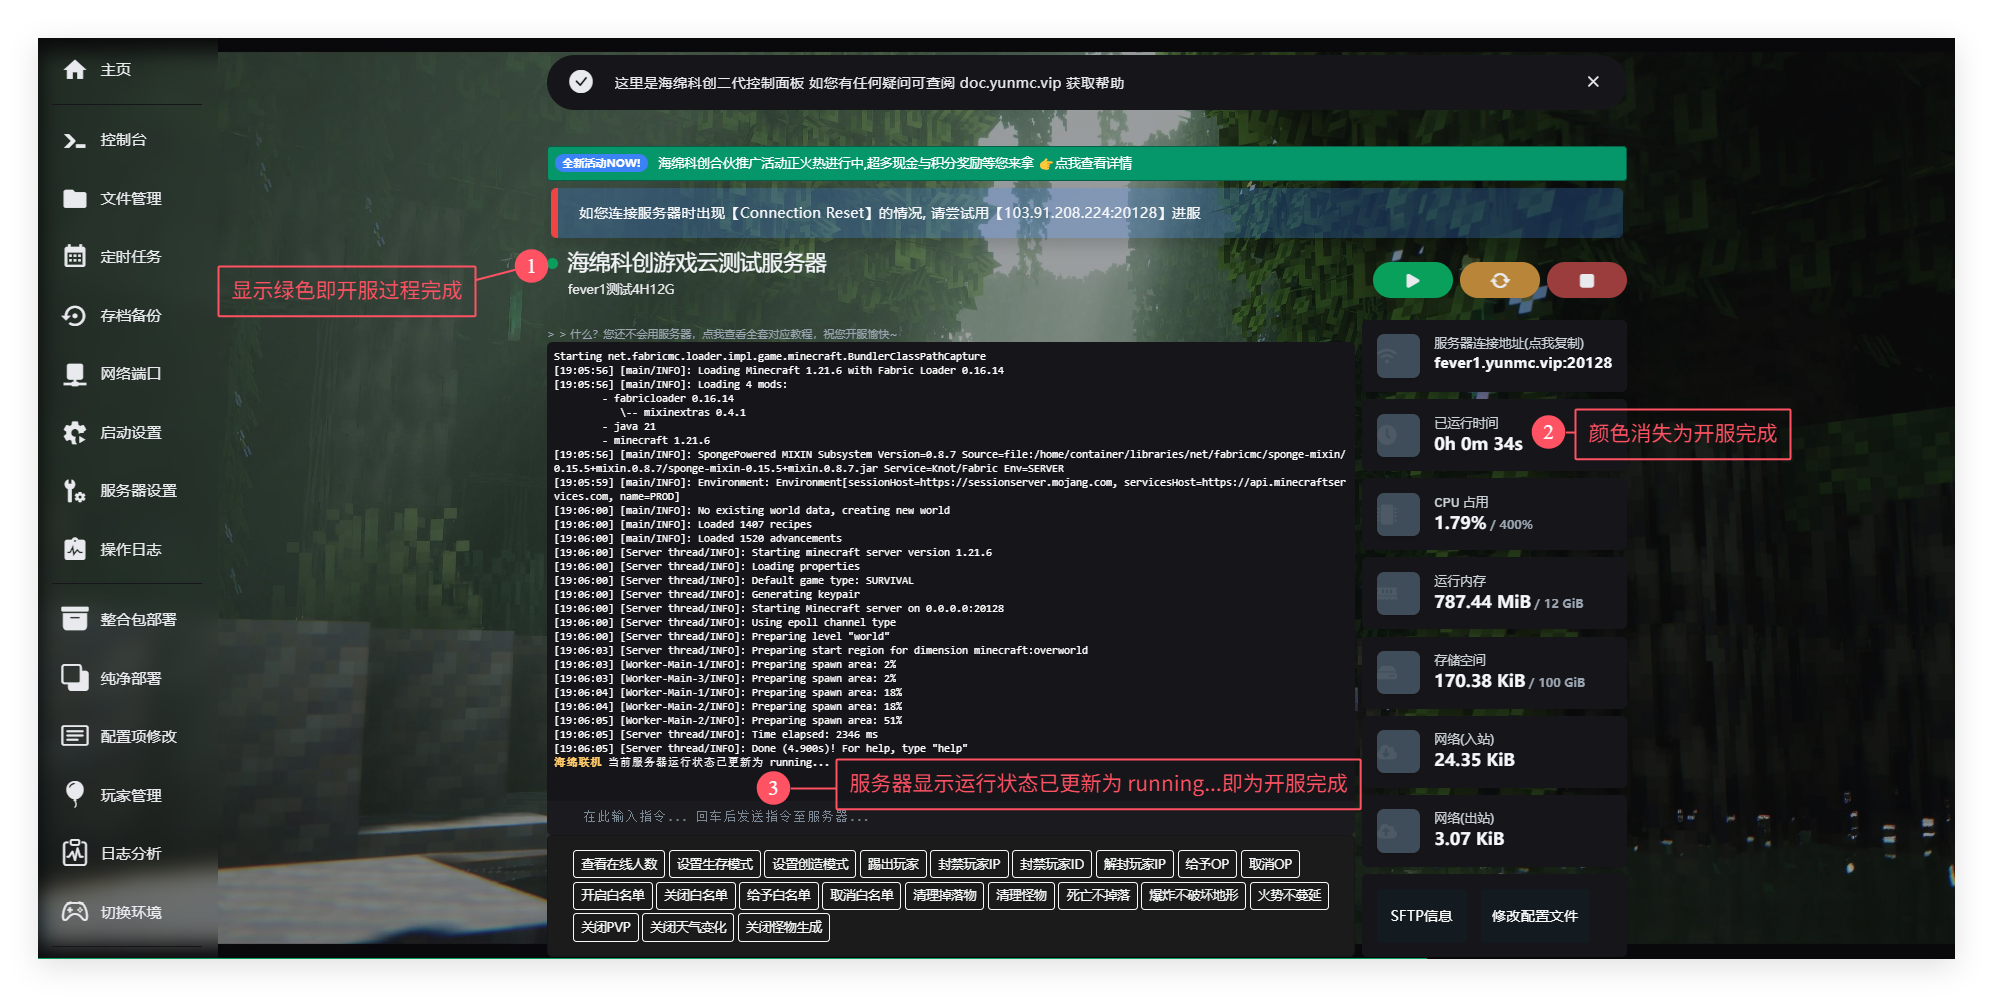Start server with green play button

[1412, 281]
